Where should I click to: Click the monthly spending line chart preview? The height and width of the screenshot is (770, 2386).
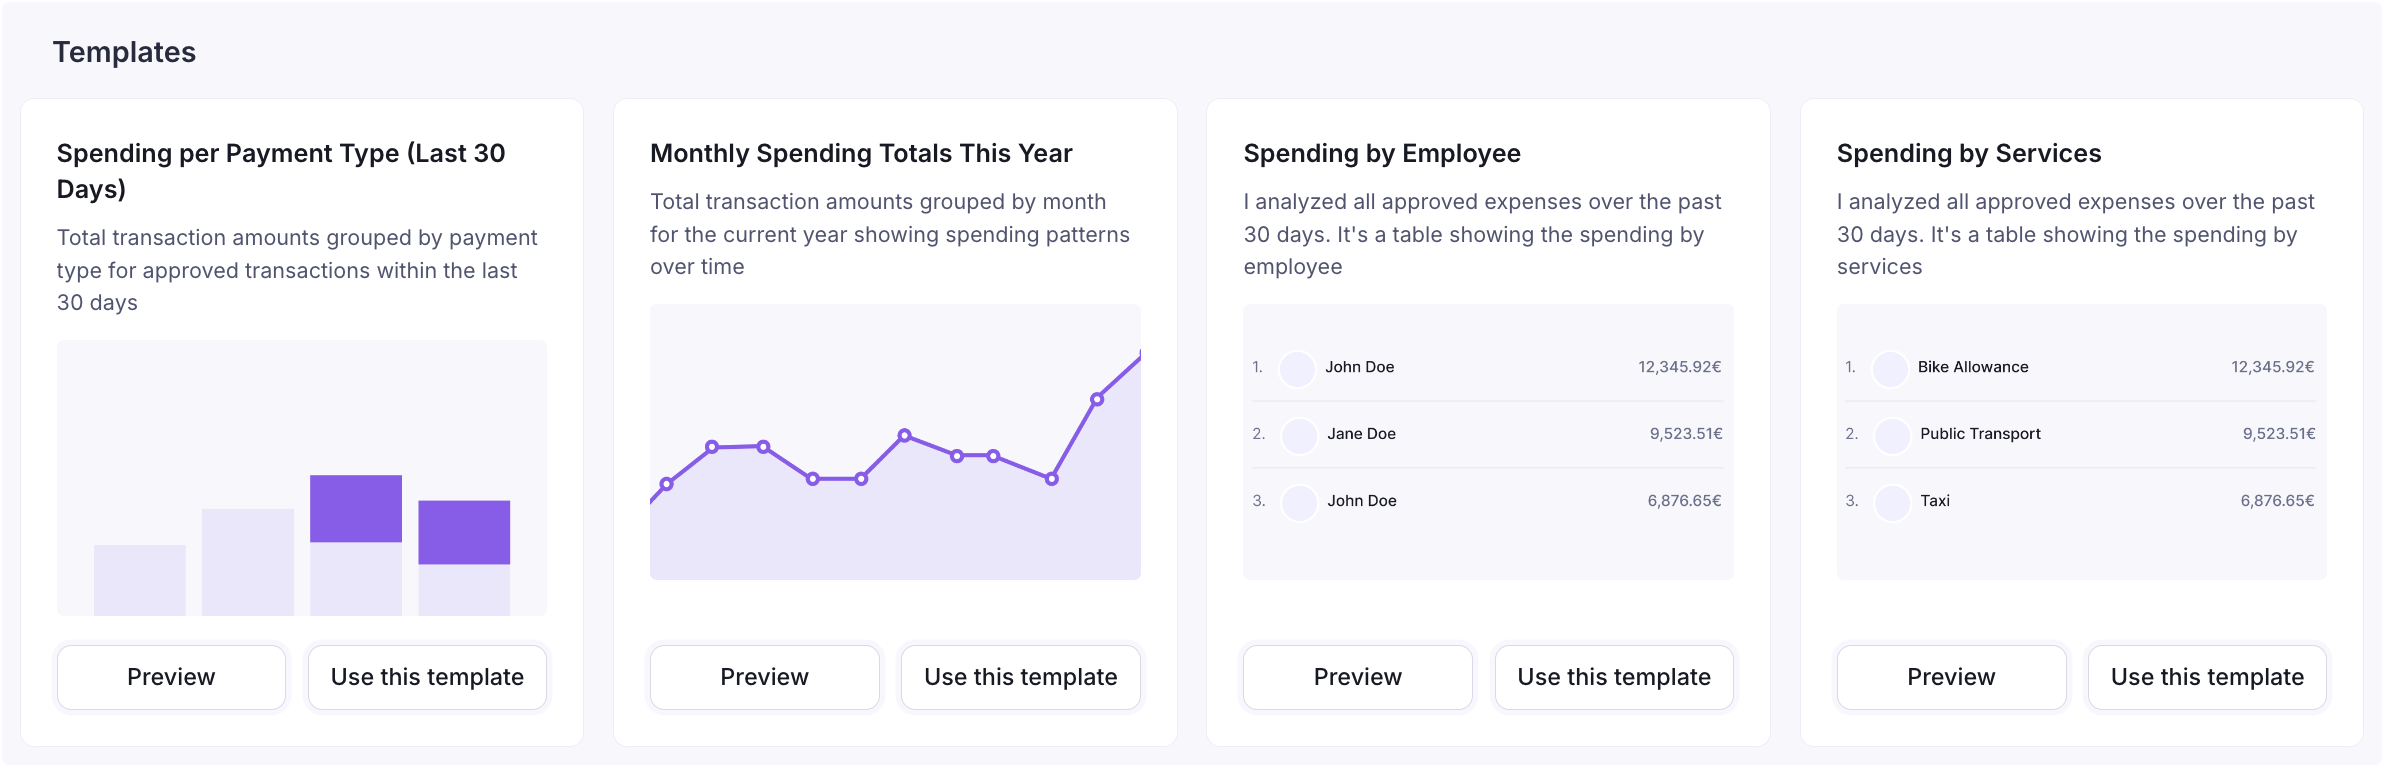tap(896, 440)
